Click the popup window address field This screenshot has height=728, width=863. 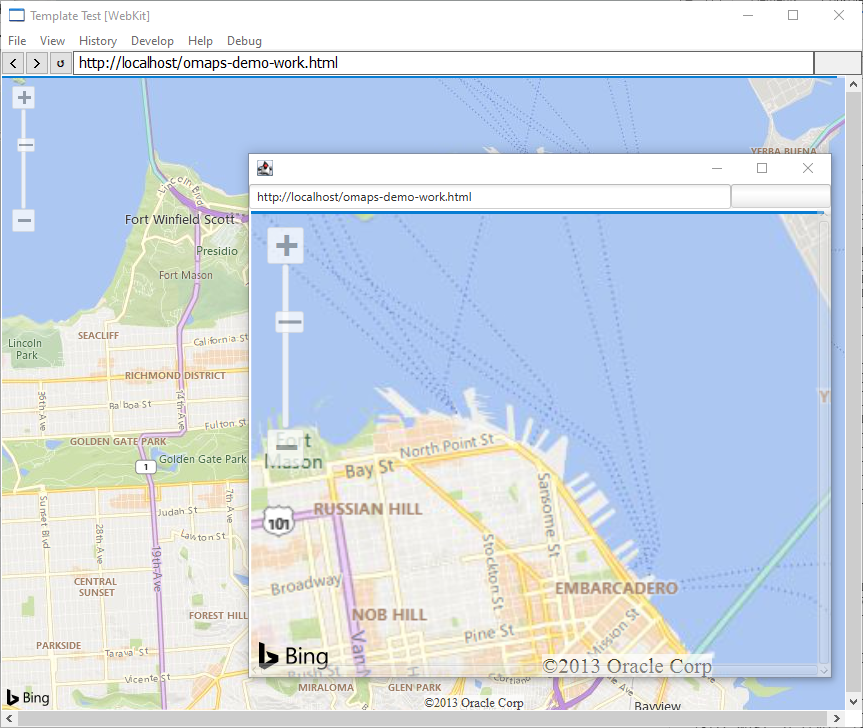(x=490, y=197)
